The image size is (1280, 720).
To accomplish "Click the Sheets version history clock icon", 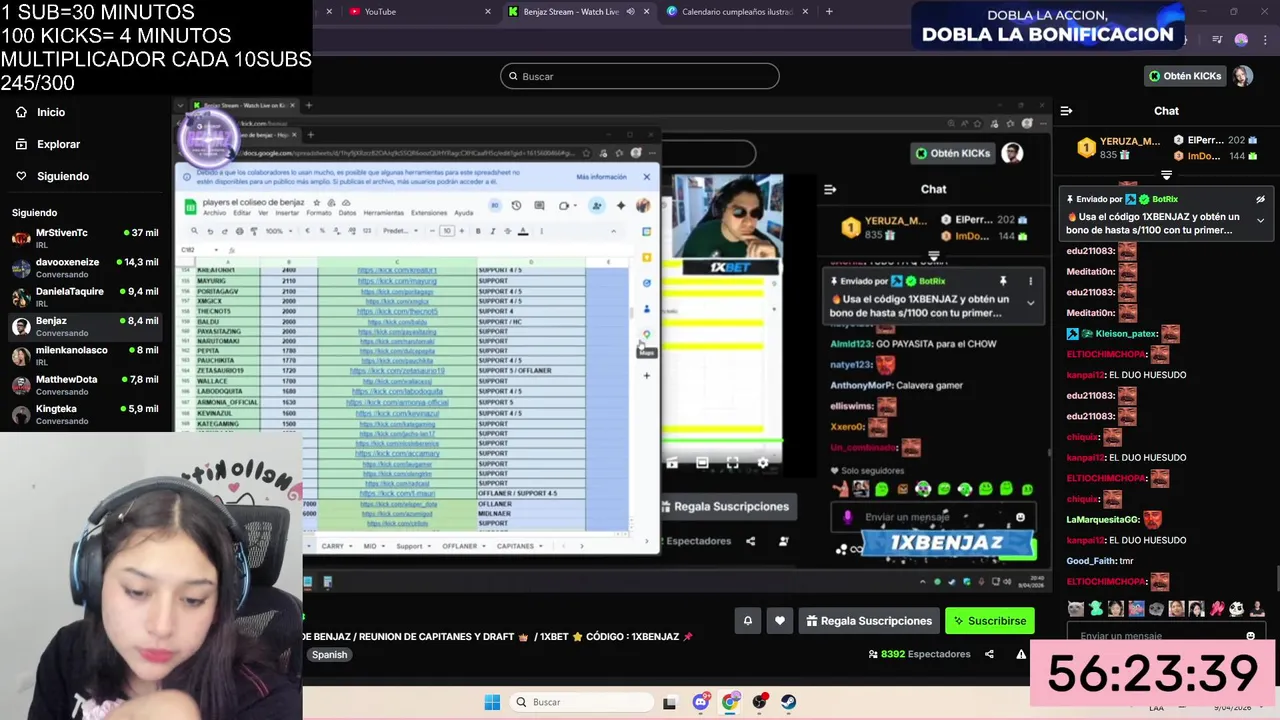I will coord(516,206).
